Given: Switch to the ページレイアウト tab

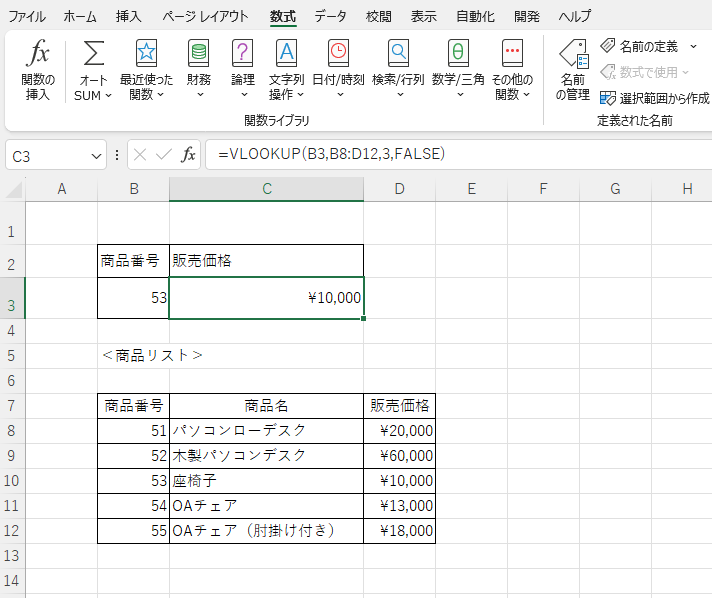Looking at the screenshot, I should 205,17.
